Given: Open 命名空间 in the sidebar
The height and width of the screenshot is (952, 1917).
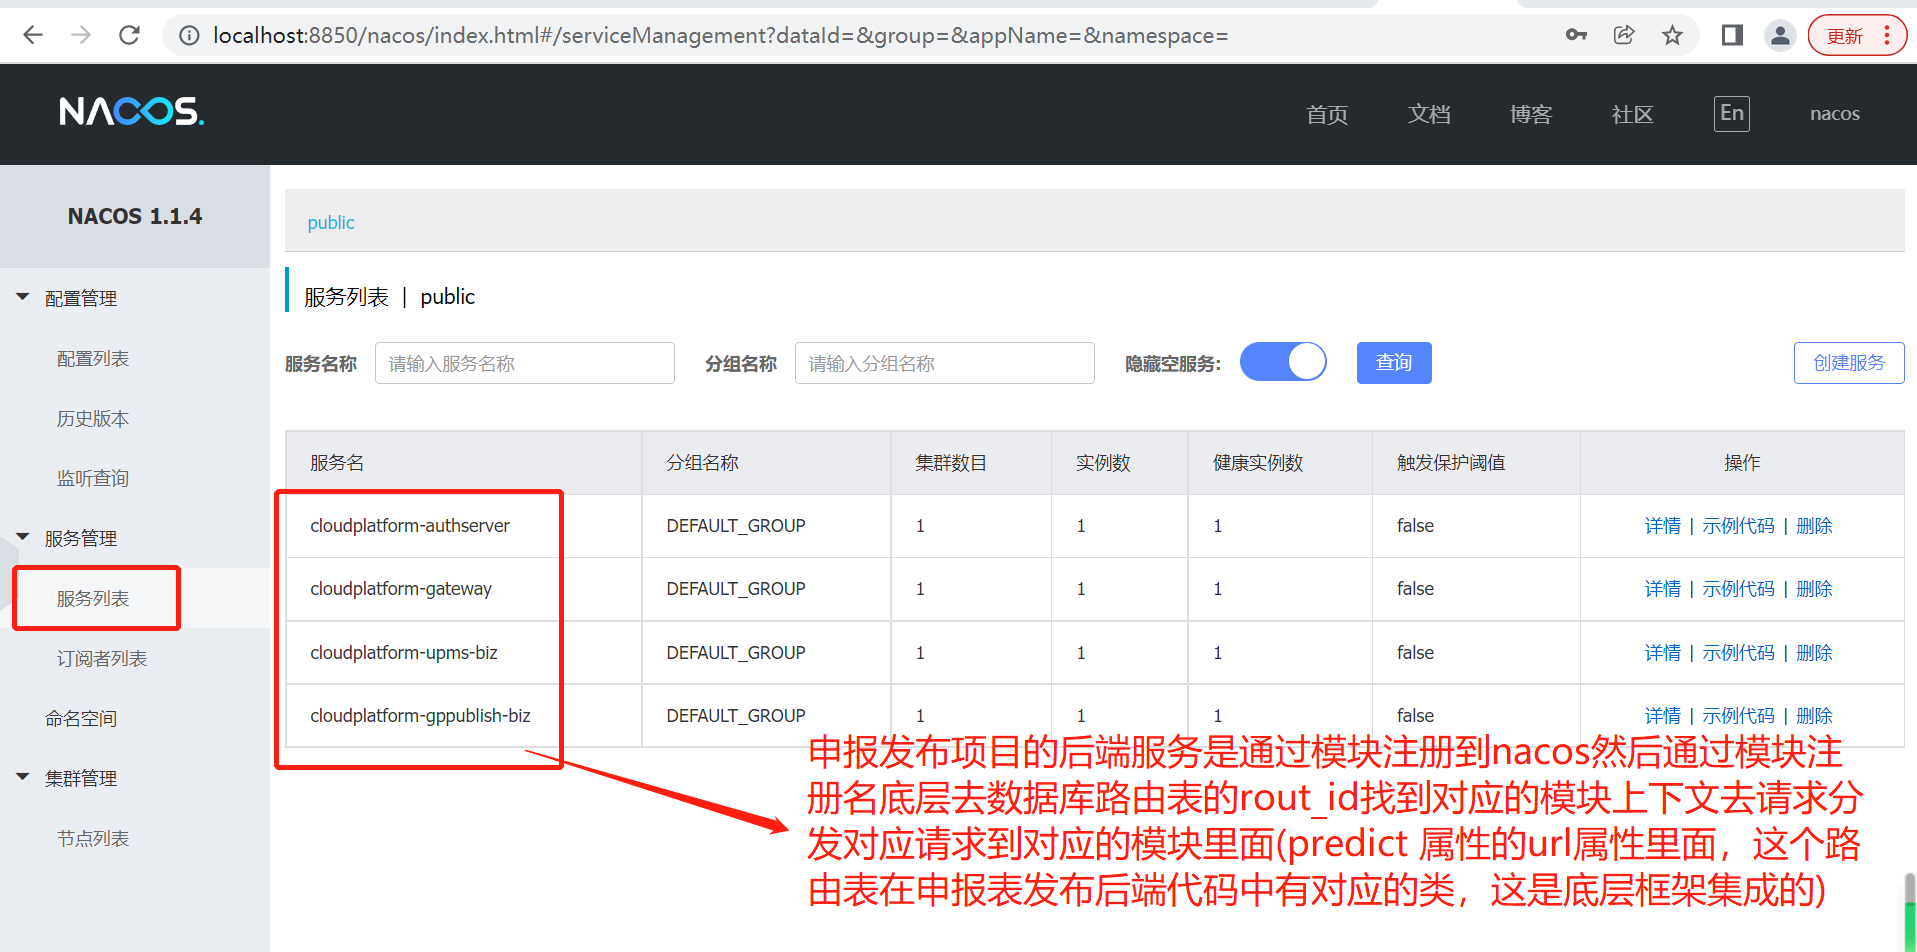Looking at the screenshot, I should point(81,719).
